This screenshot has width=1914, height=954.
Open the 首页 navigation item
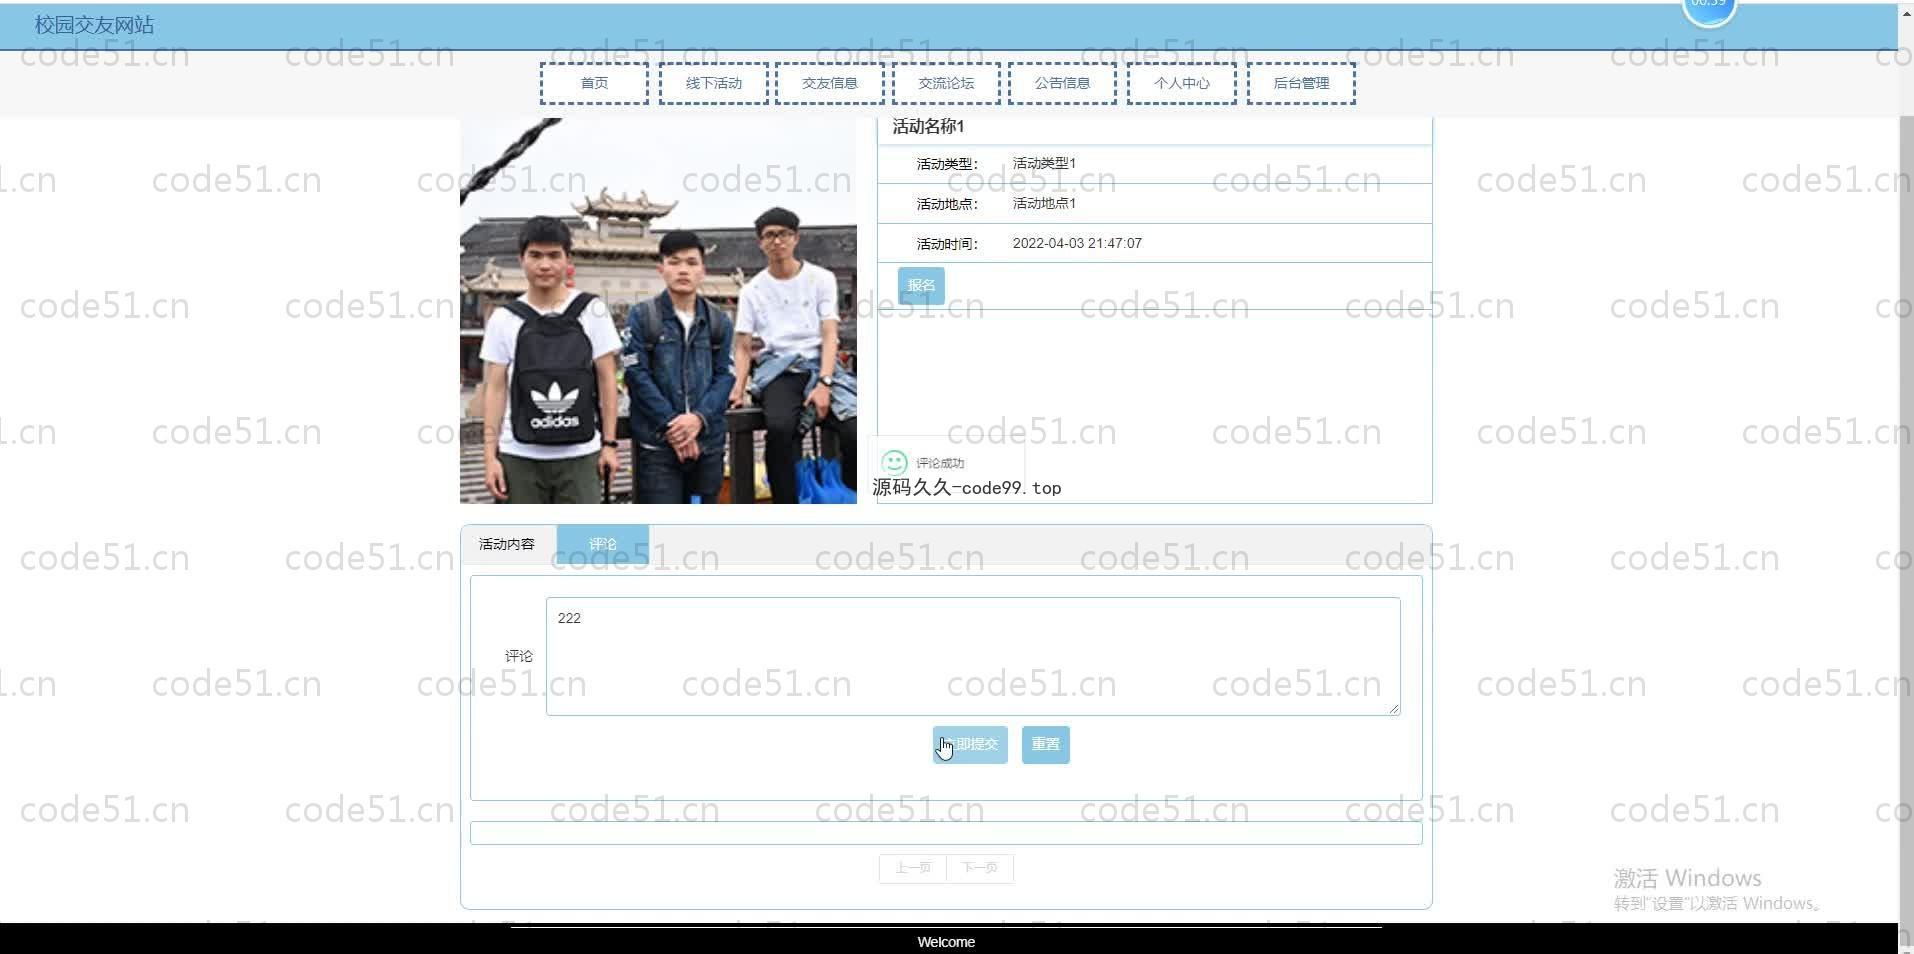594,84
